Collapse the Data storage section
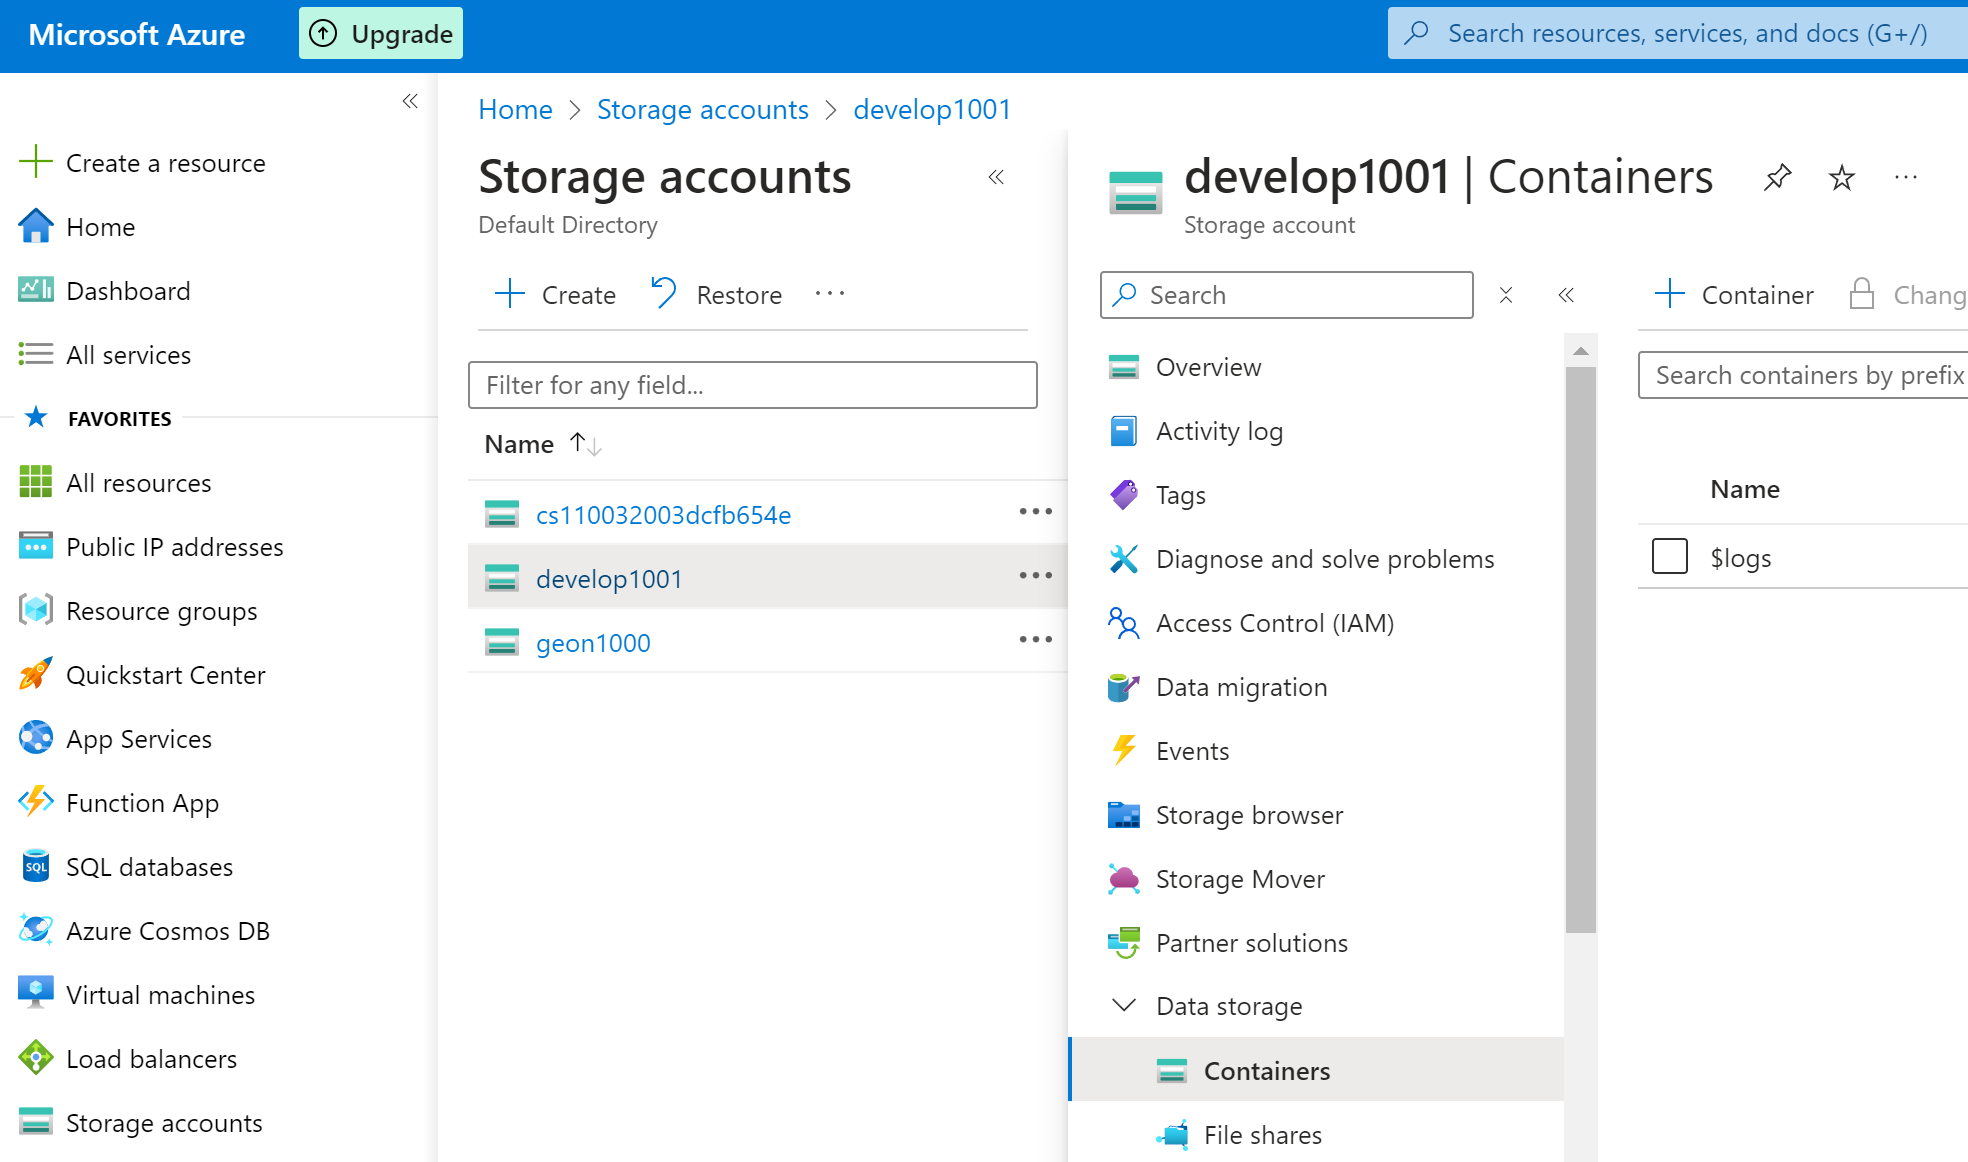1968x1162 pixels. [1125, 1006]
